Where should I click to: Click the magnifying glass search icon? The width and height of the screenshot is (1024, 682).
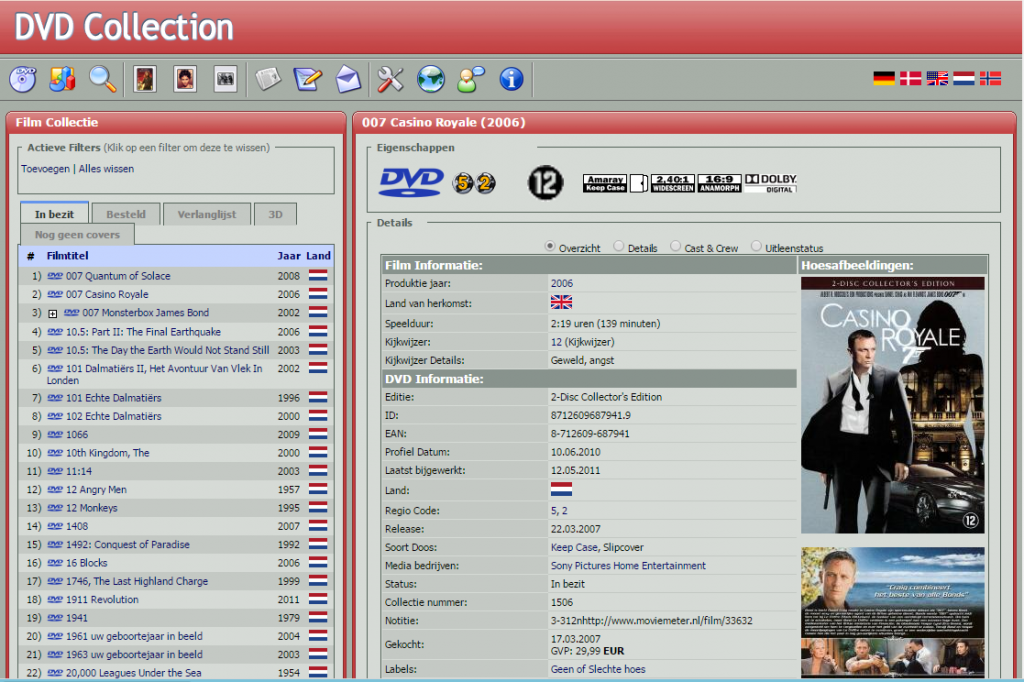tap(103, 78)
